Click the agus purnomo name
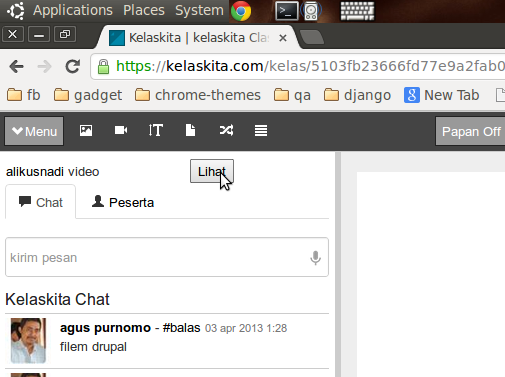 [105, 328]
